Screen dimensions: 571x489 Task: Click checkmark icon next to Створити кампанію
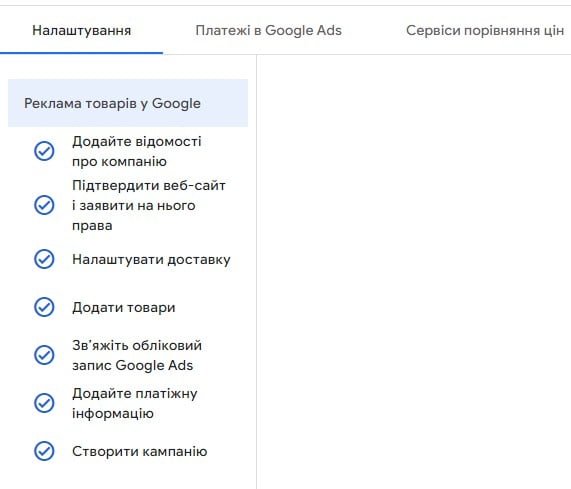click(44, 451)
